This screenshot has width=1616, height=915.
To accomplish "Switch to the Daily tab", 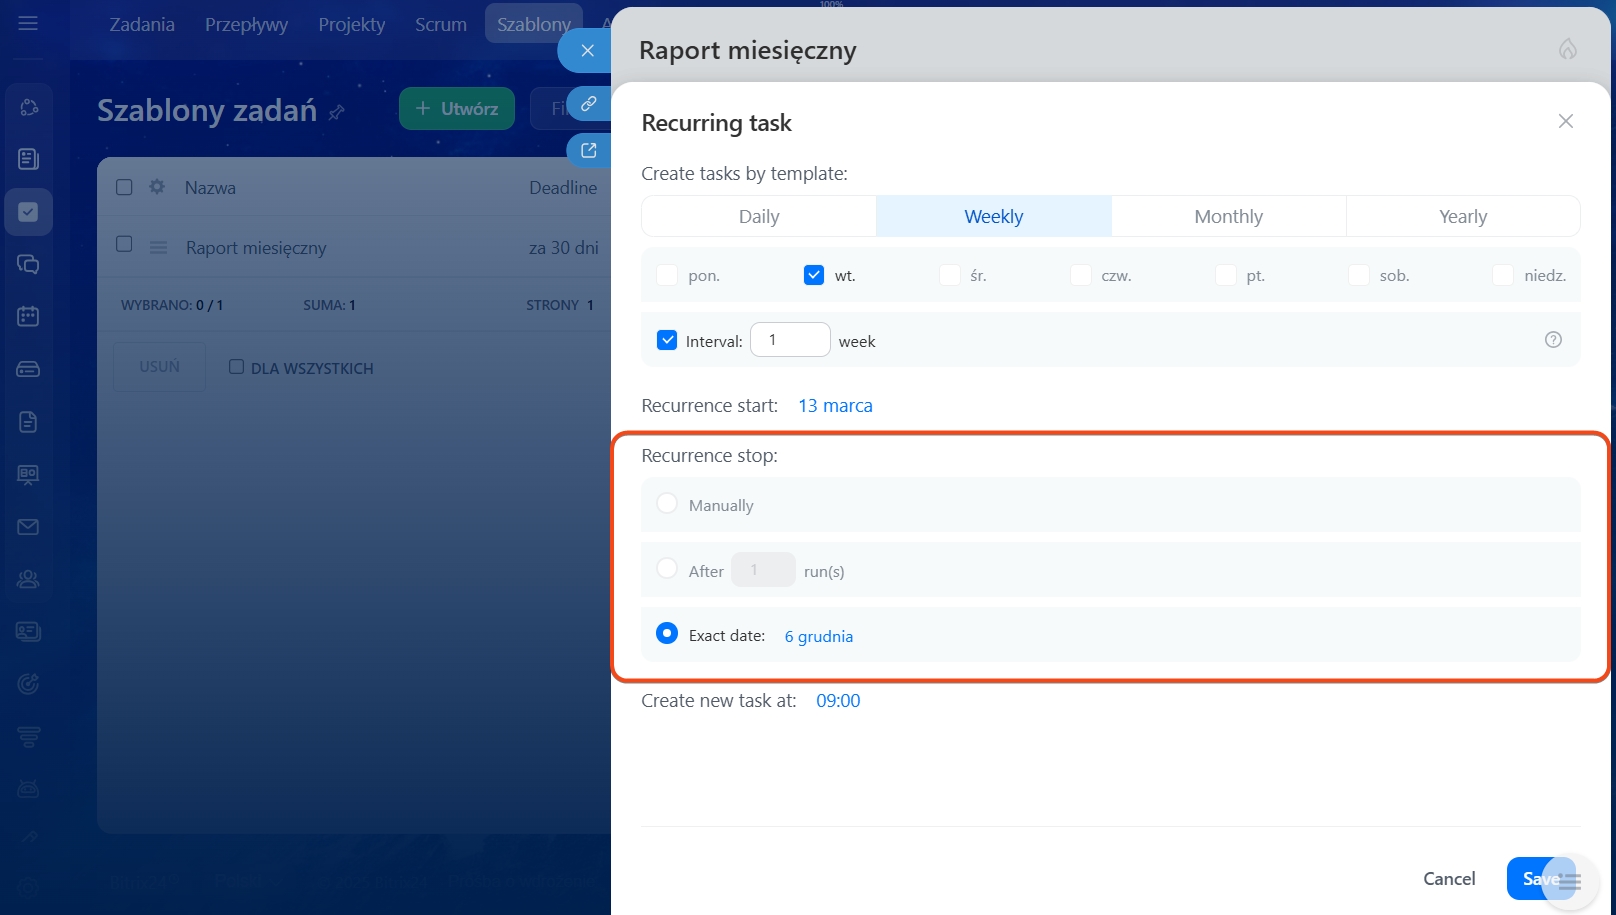I will (x=759, y=217).
